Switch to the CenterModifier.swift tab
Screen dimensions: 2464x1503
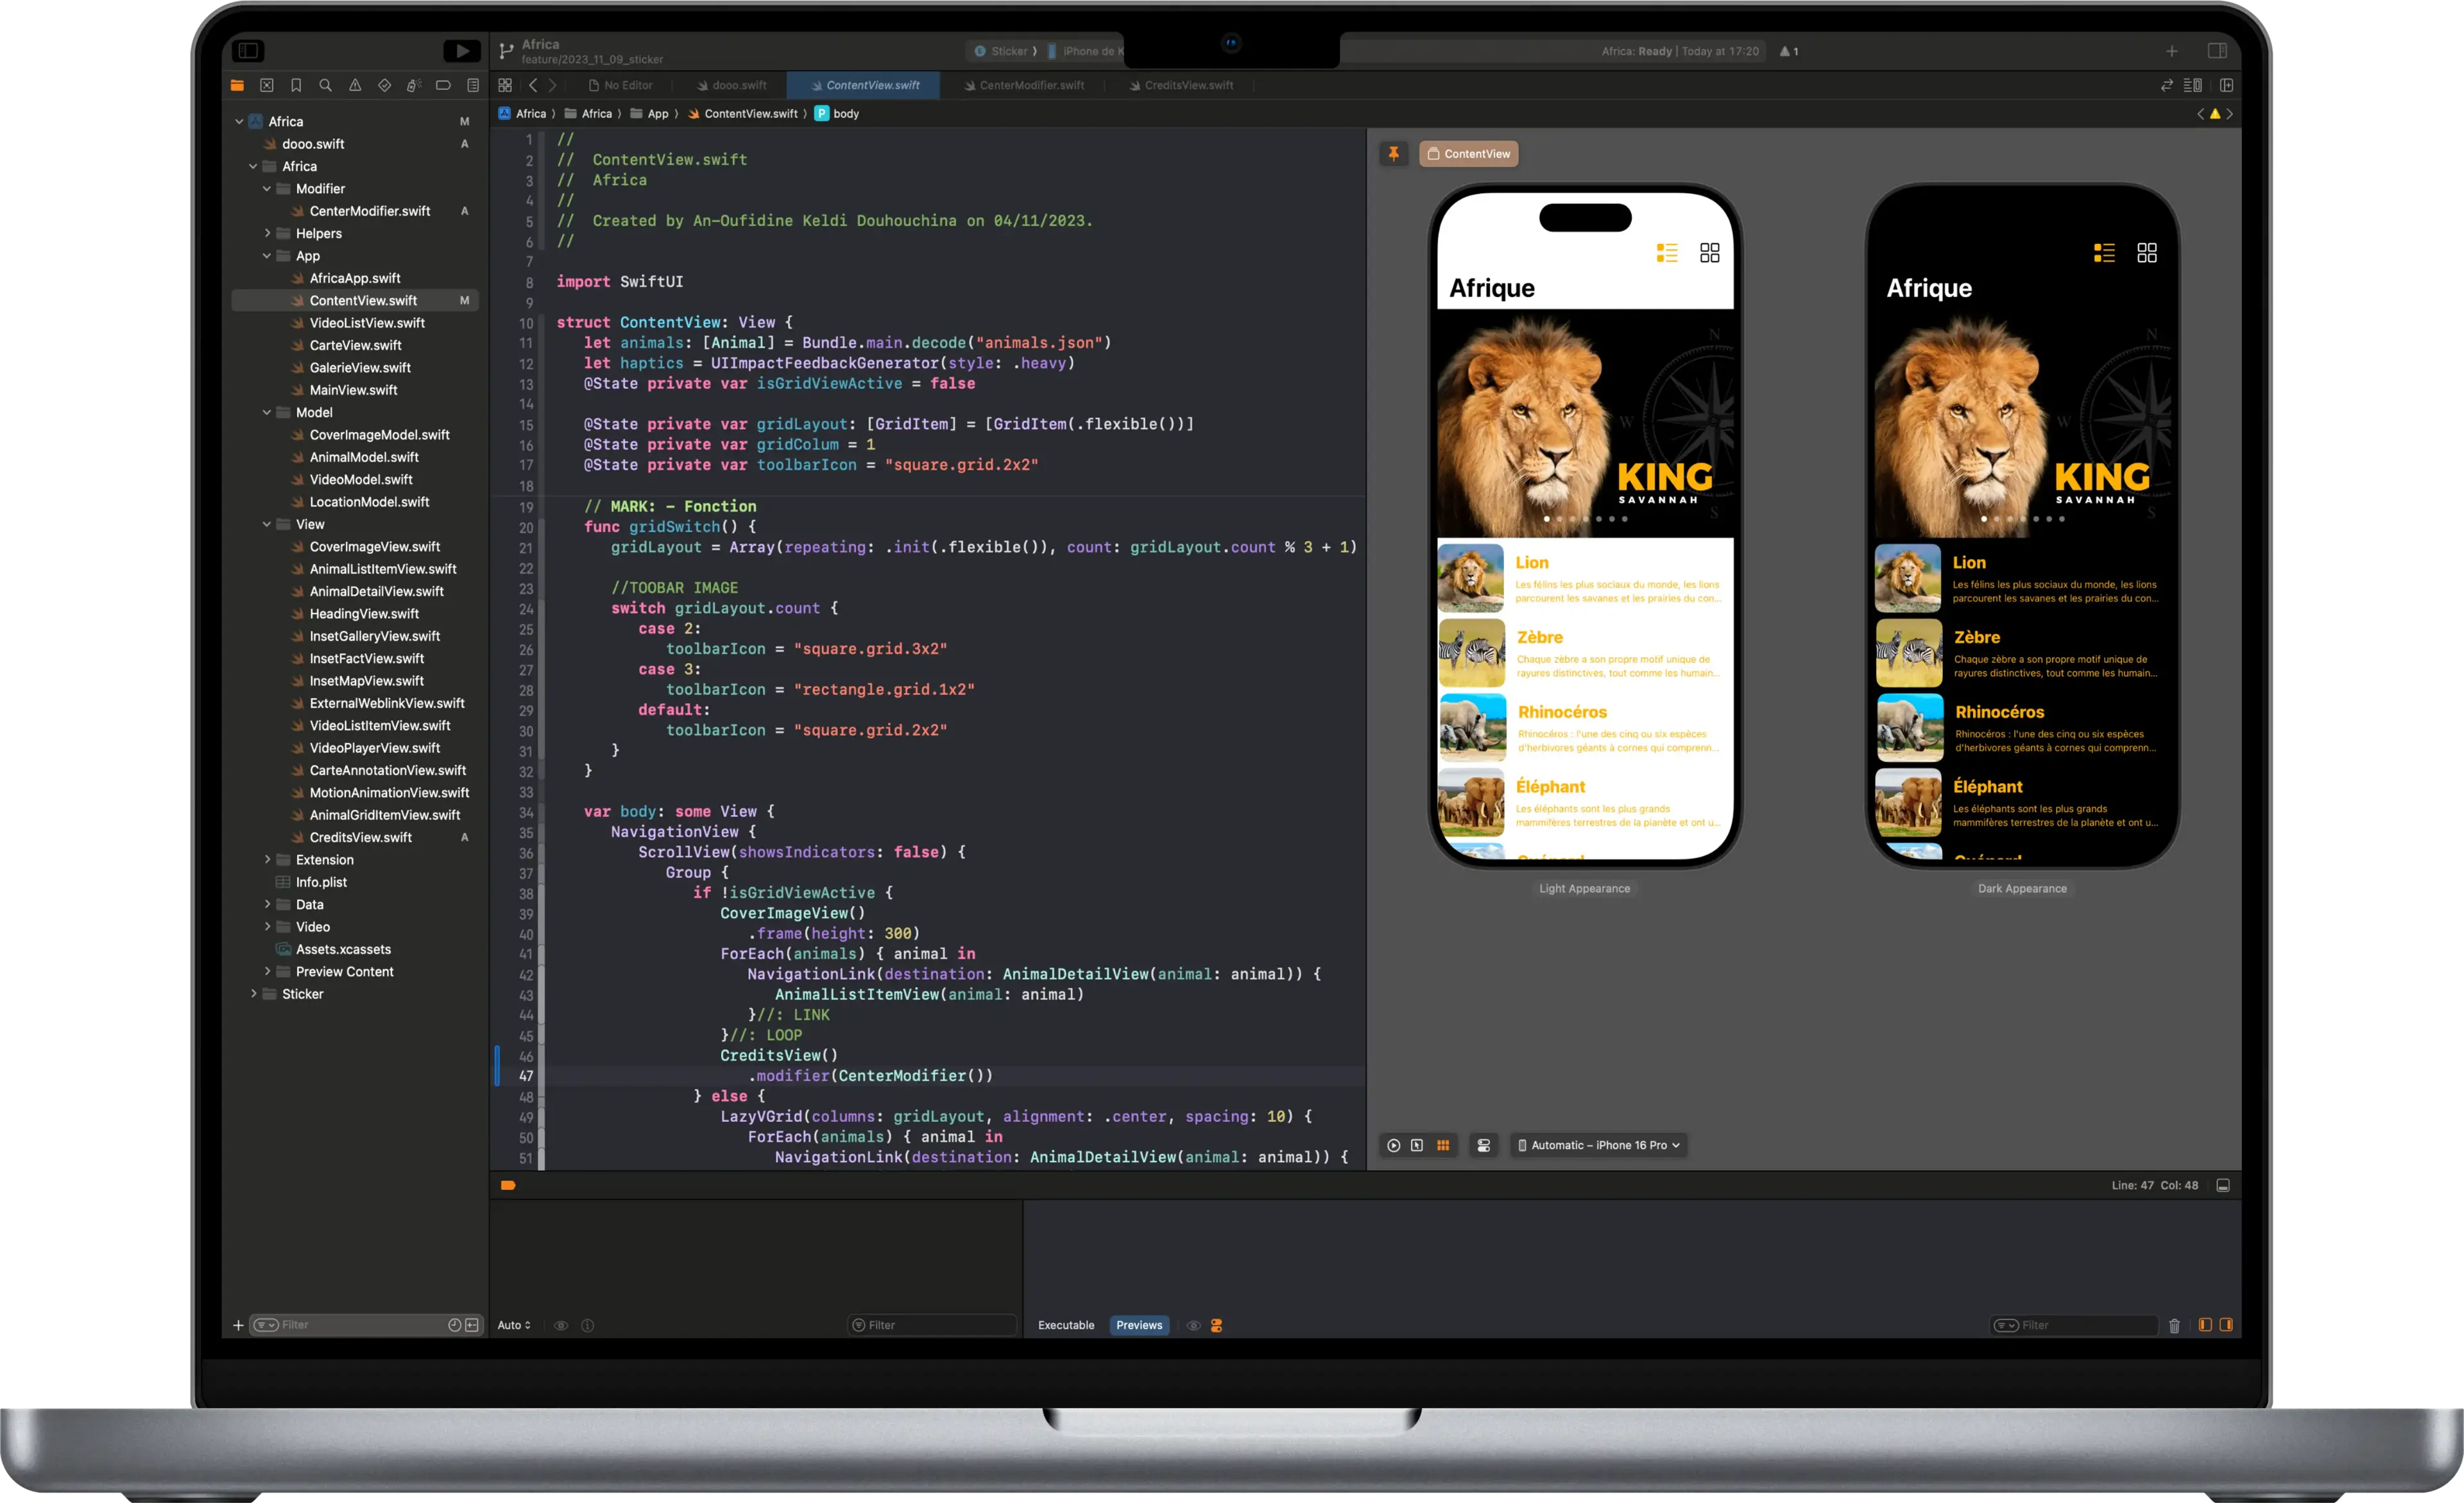pos(1024,85)
